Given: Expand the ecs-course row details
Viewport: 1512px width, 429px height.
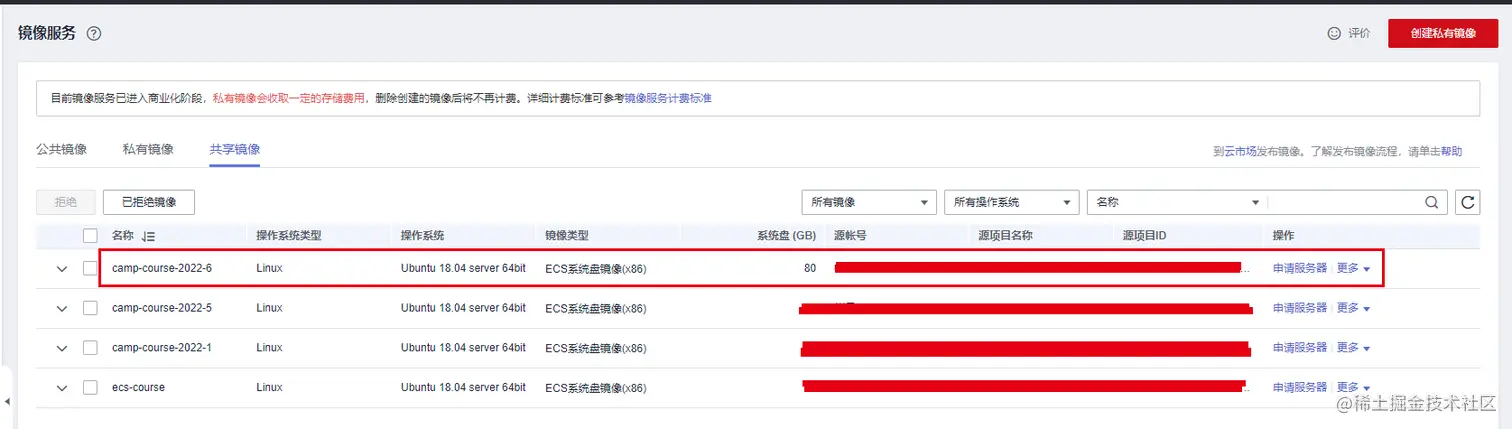Looking at the screenshot, I should point(62,388).
